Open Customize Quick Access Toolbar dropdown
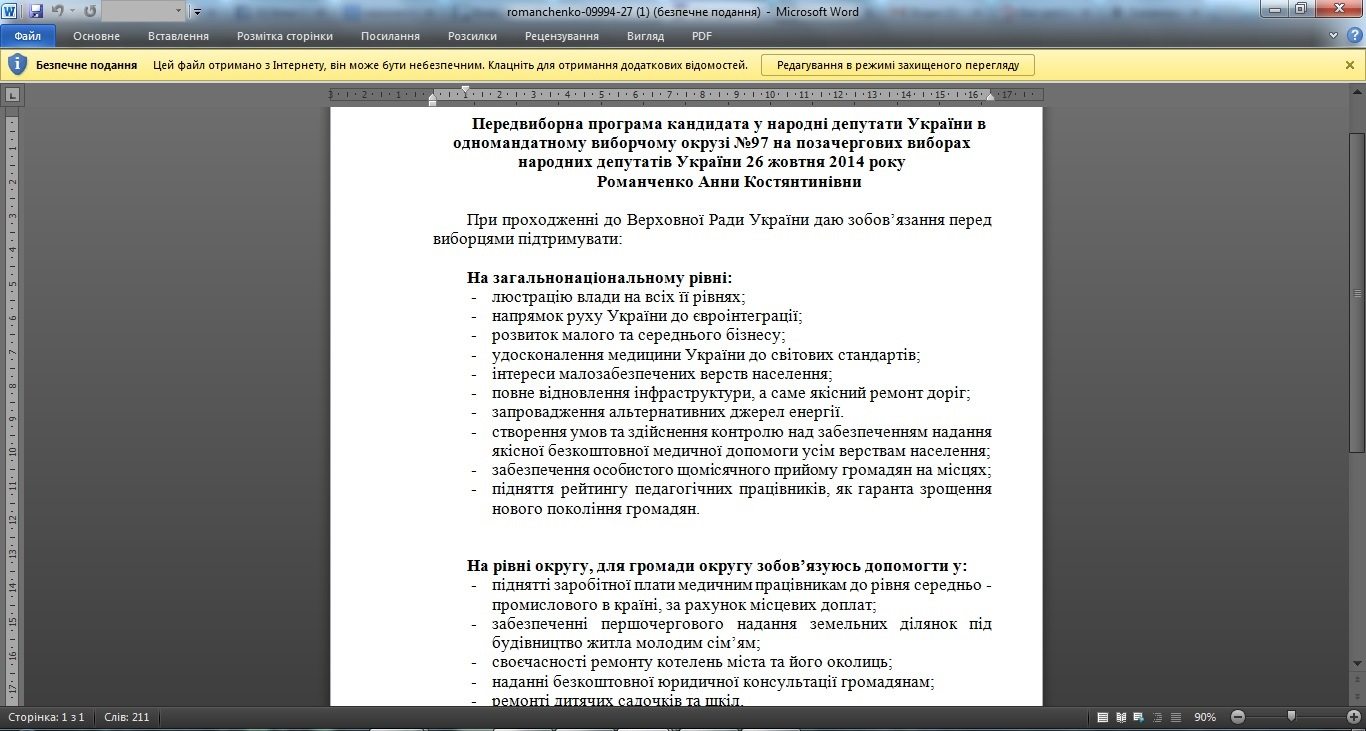This screenshot has height=731, width=1366. pyautogui.click(x=197, y=12)
